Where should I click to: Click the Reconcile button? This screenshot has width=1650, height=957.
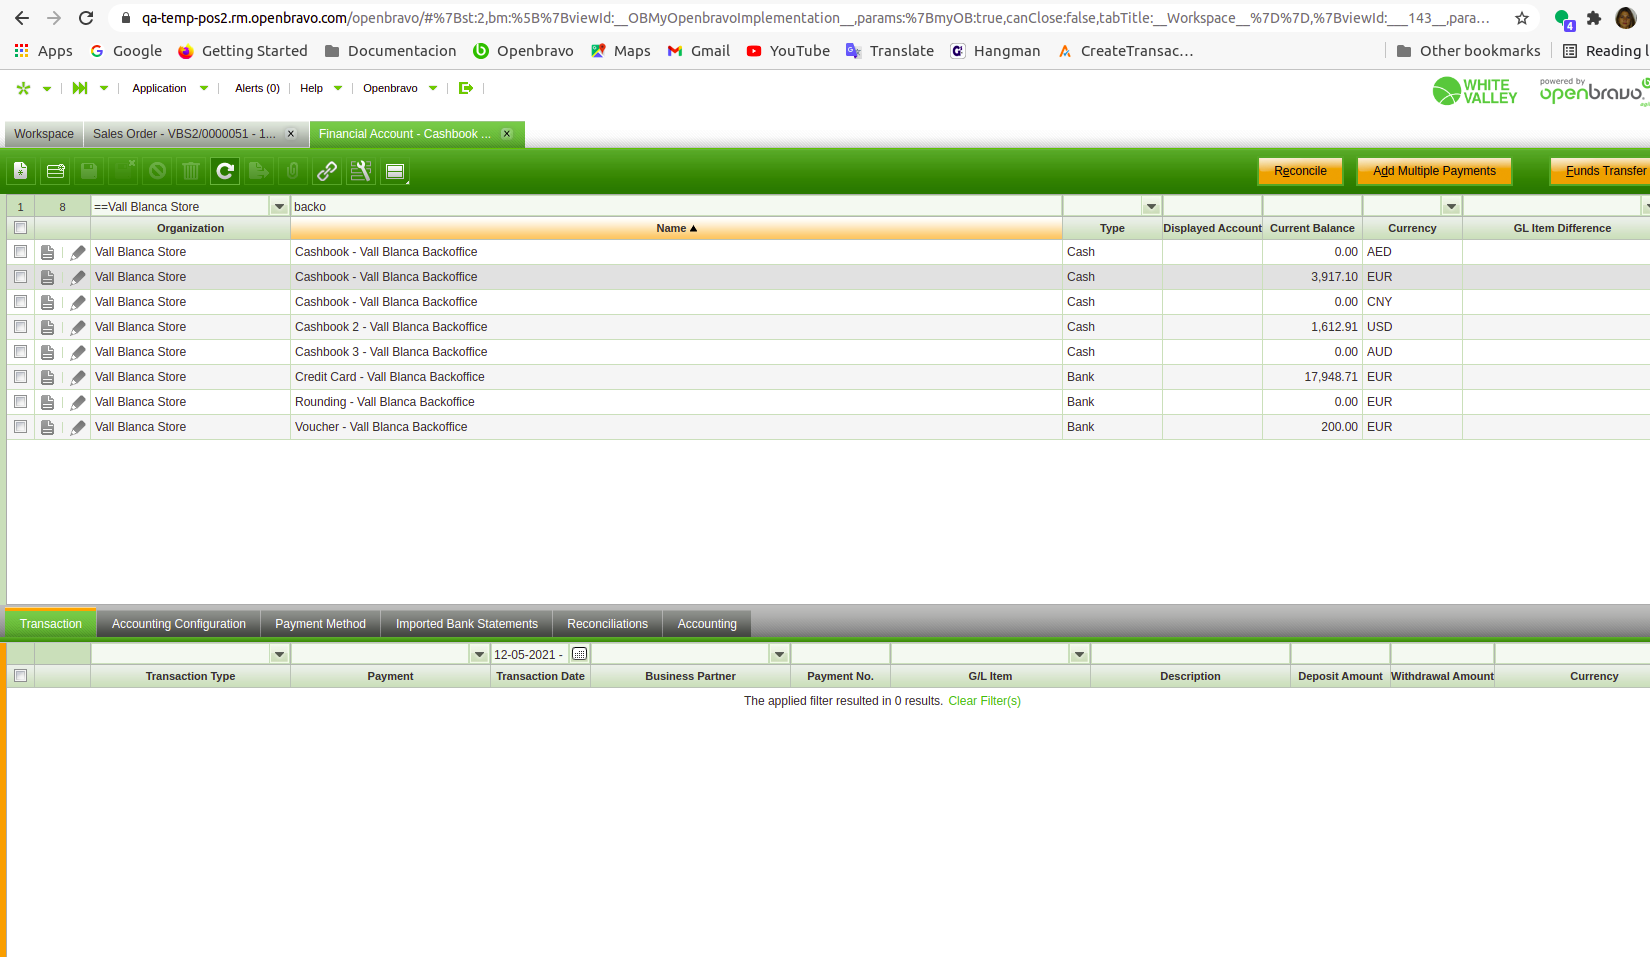[1300, 171]
